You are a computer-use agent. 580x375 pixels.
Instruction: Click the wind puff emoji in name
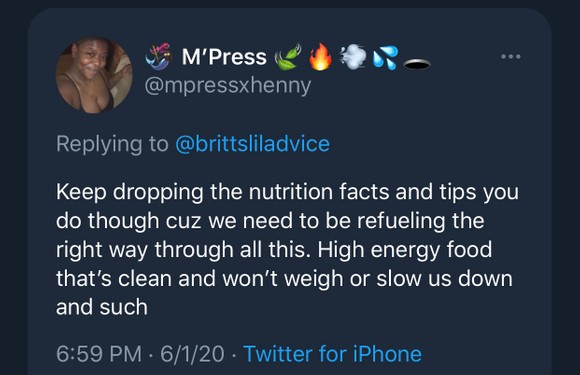(x=353, y=57)
